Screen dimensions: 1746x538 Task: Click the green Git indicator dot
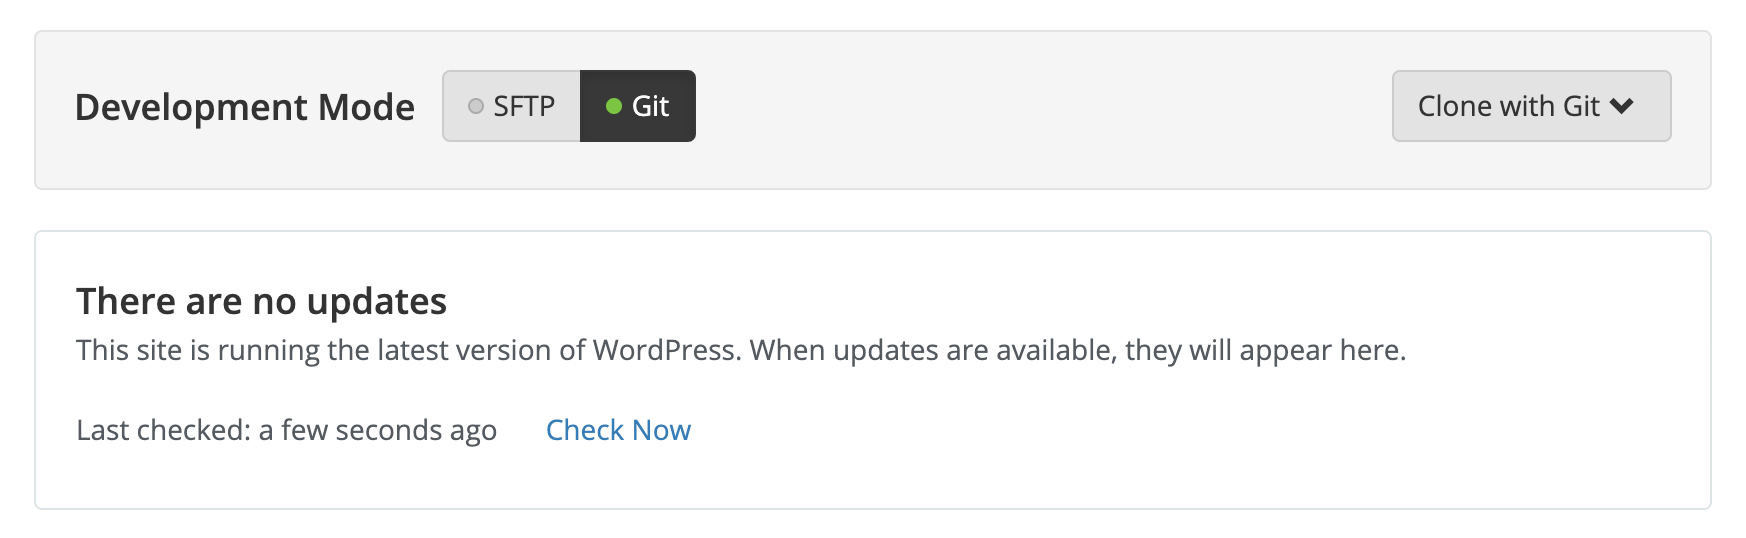pyautogui.click(x=614, y=106)
